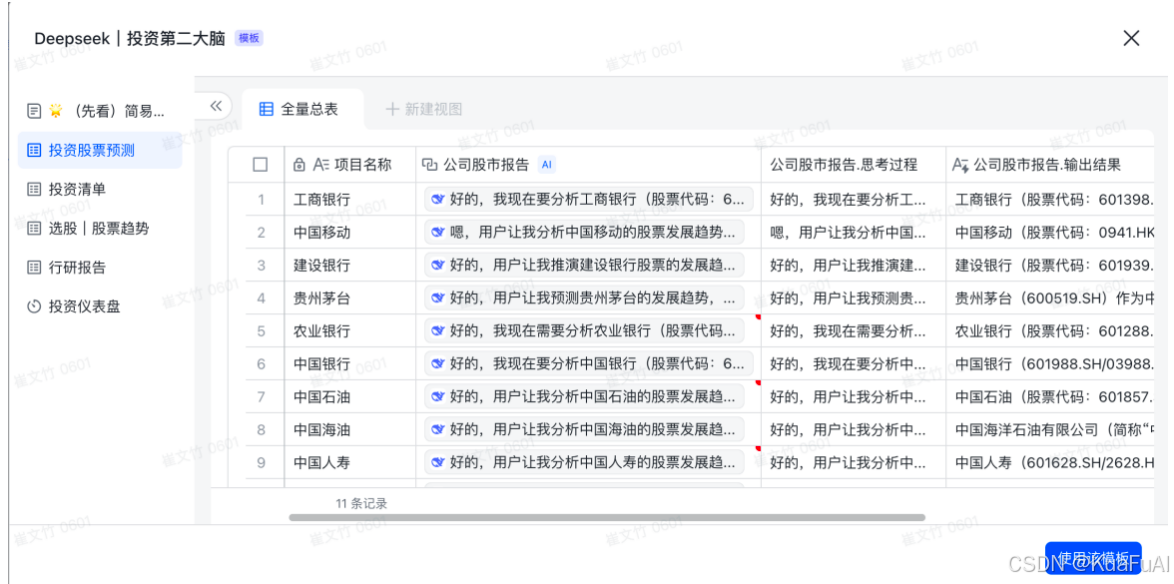Click the table icon beside 行研报告

(x=34, y=267)
